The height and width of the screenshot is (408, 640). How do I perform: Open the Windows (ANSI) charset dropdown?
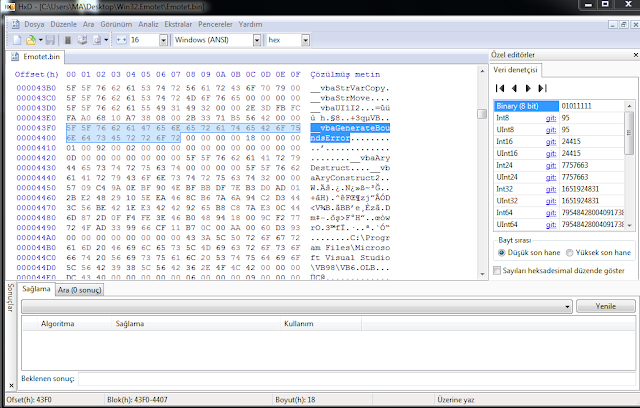(x=257, y=40)
